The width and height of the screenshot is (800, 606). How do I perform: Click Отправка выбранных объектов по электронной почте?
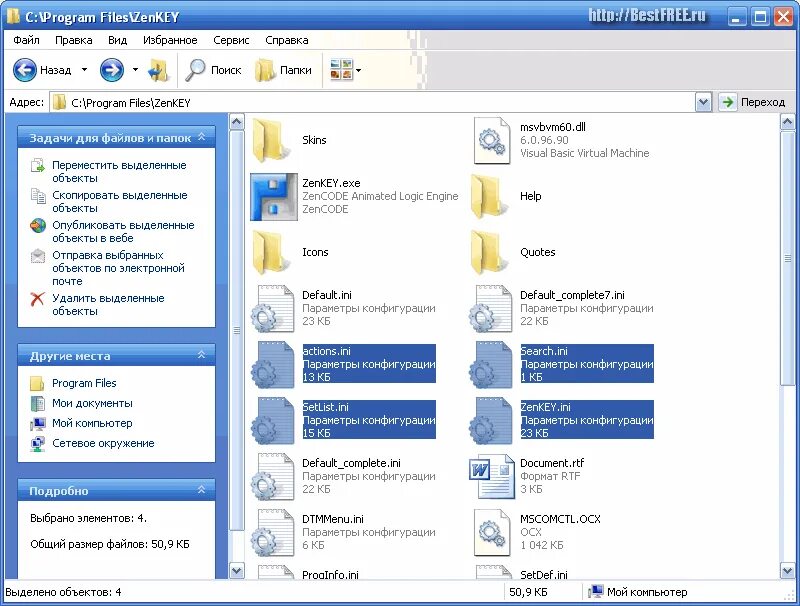coord(118,268)
